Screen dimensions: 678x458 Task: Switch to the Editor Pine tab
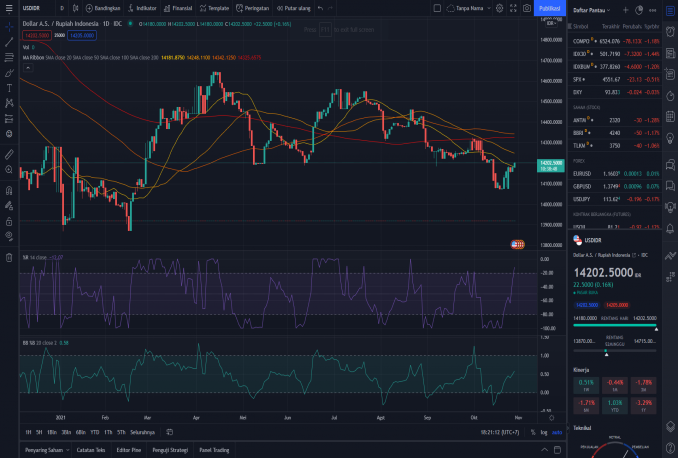coord(129,450)
